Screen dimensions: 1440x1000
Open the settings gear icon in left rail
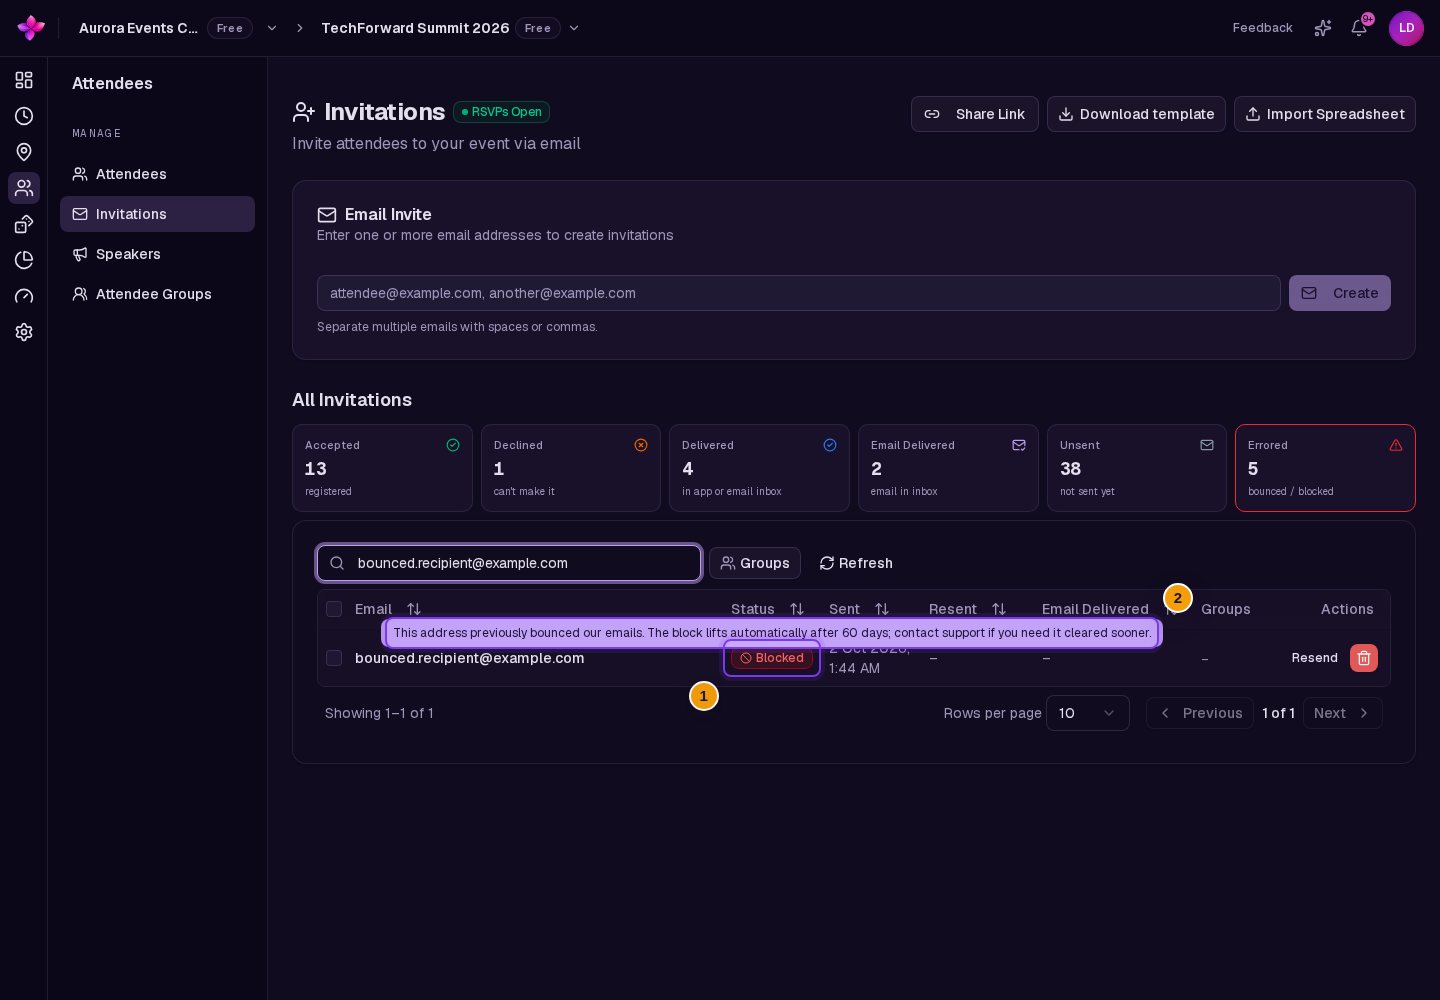pos(24,332)
